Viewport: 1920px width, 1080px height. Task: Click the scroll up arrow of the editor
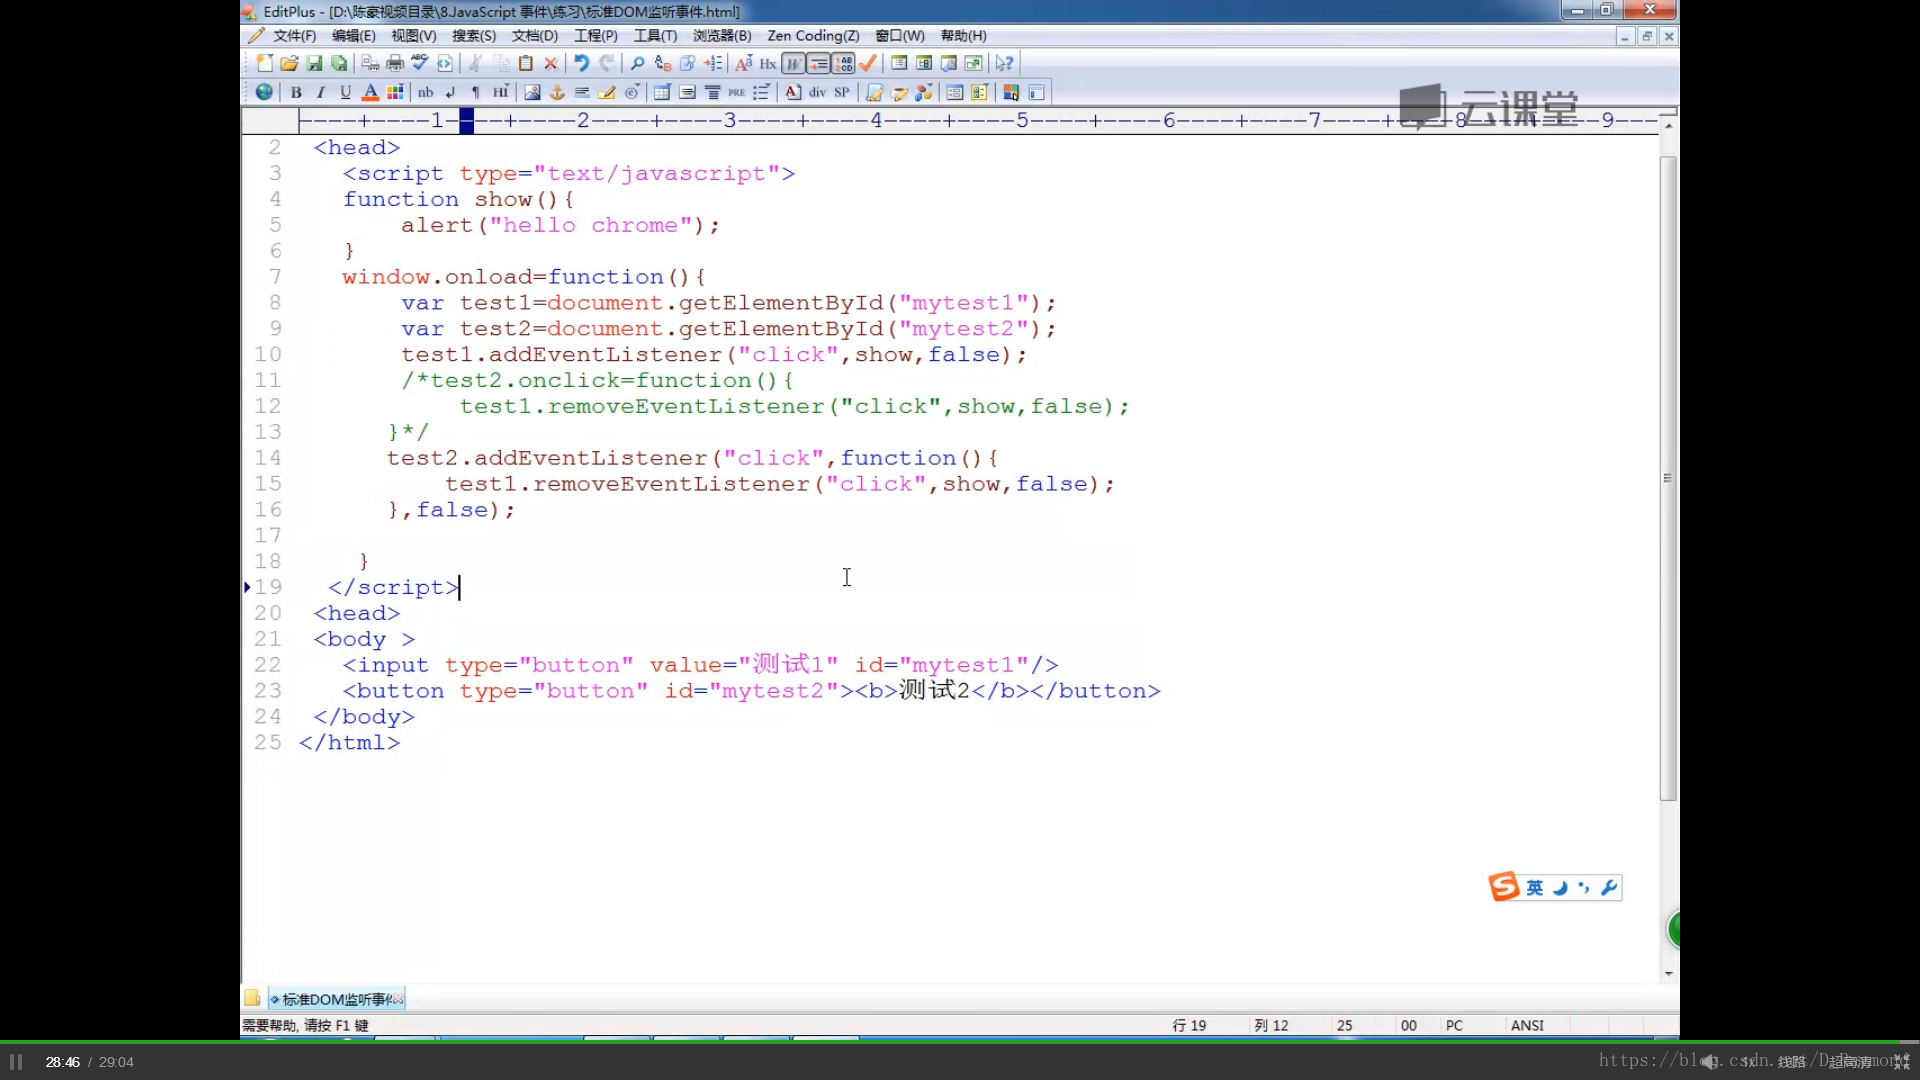(1668, 126)
